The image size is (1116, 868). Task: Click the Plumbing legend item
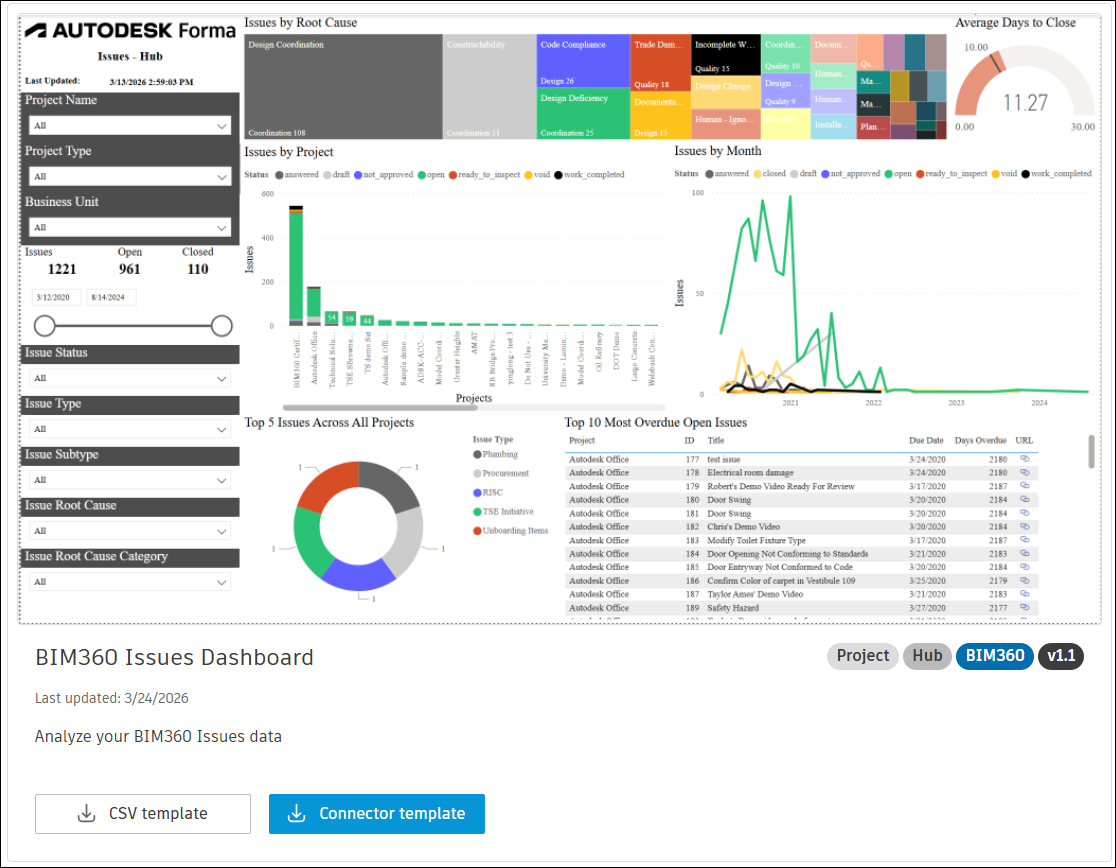[495, 455]
